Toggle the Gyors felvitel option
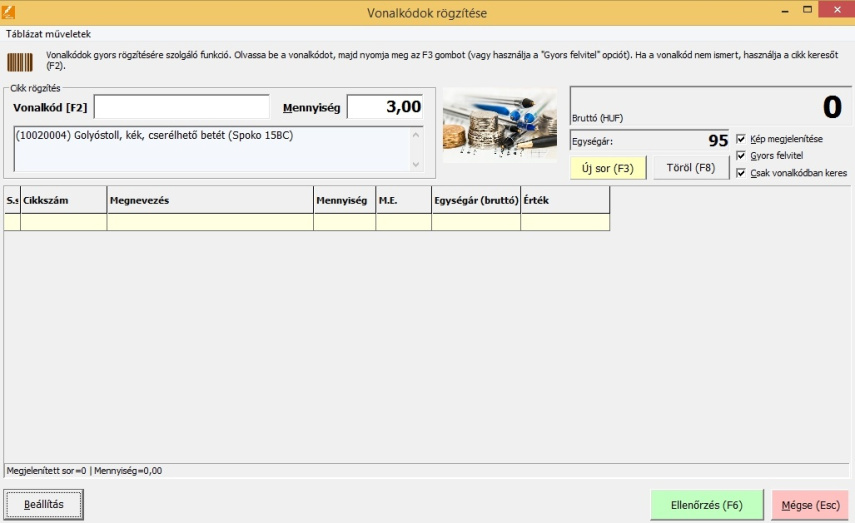This screenshot has height=523, width=855. click(x=741, y=156)
